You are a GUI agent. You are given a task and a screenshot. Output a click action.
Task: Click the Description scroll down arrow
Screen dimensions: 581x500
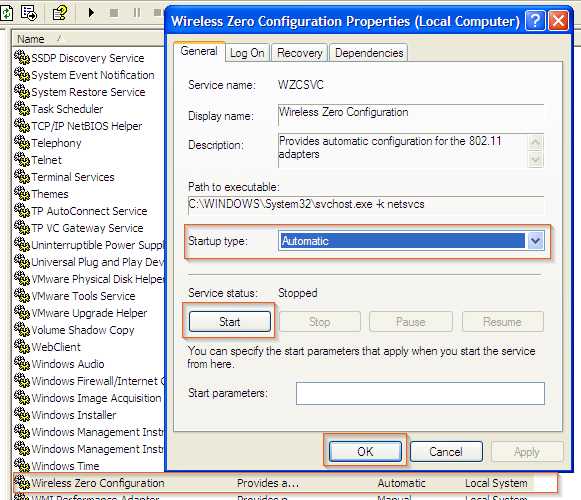[535, 160]
